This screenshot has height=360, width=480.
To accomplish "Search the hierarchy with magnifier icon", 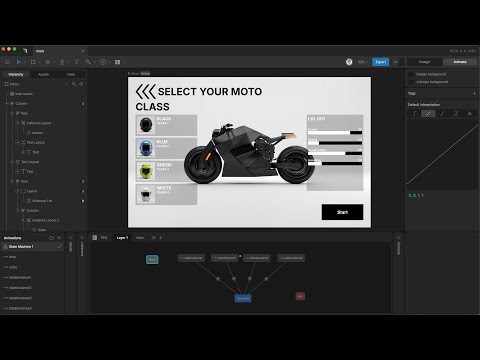I will click(74, 84).
